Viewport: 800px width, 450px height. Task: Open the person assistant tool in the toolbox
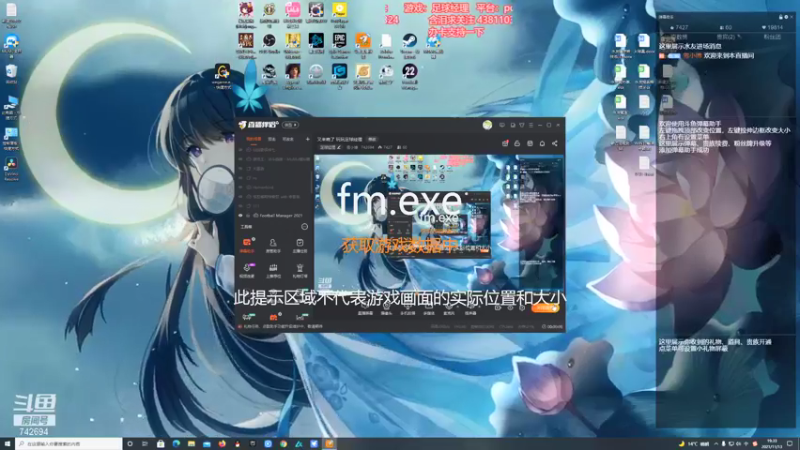click(273, 245)
